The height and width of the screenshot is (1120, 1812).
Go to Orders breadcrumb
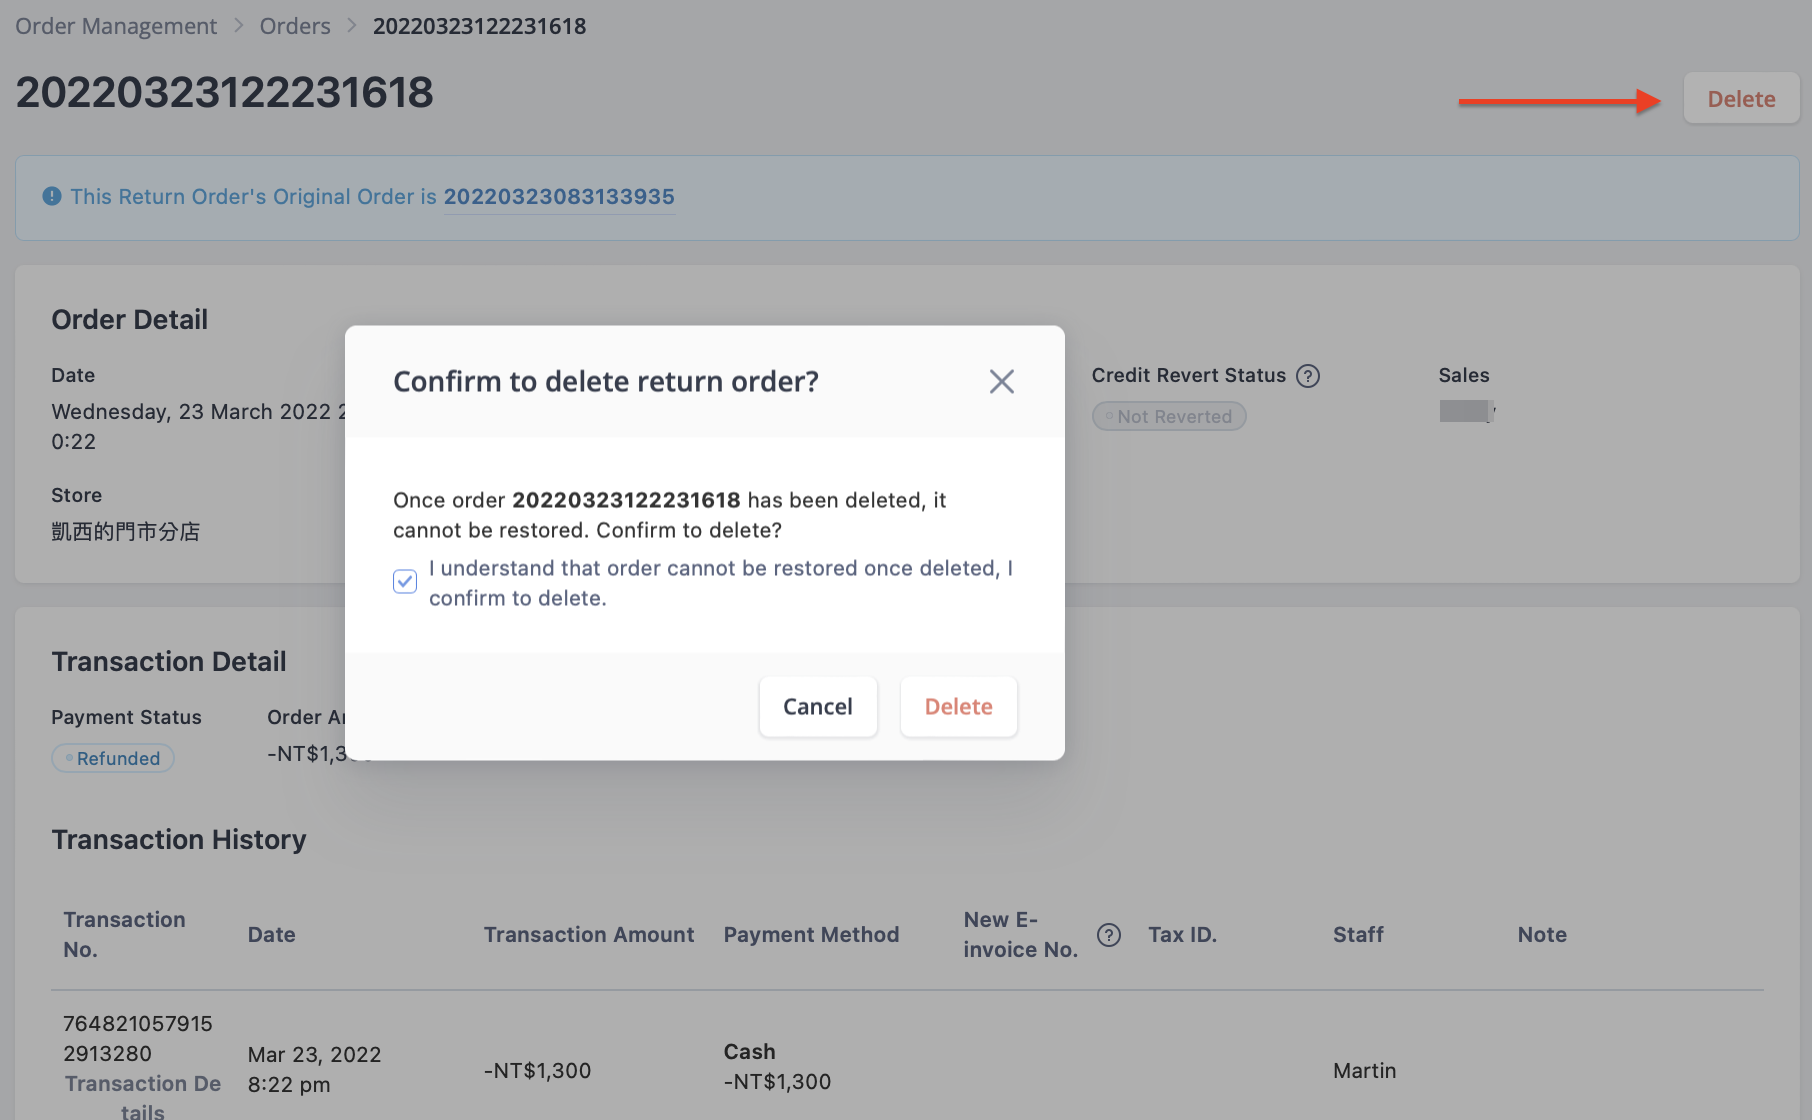click(x=295, y=26)
